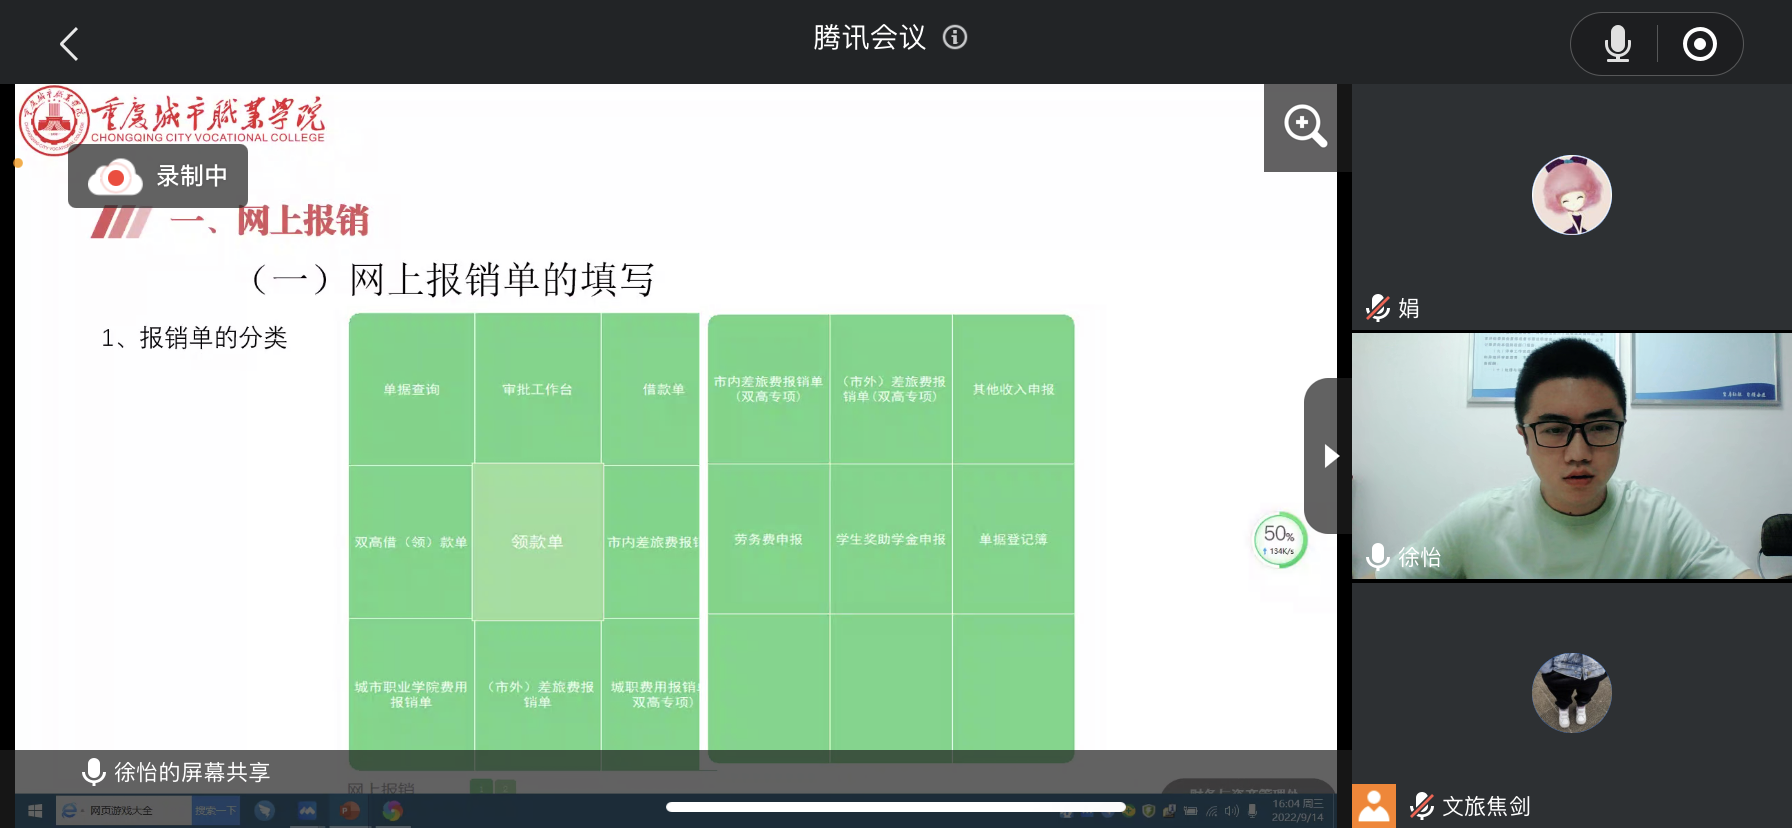Click the circular record button
The width and height of the screenshot is (1792, 828).
tap(1699, 44)
